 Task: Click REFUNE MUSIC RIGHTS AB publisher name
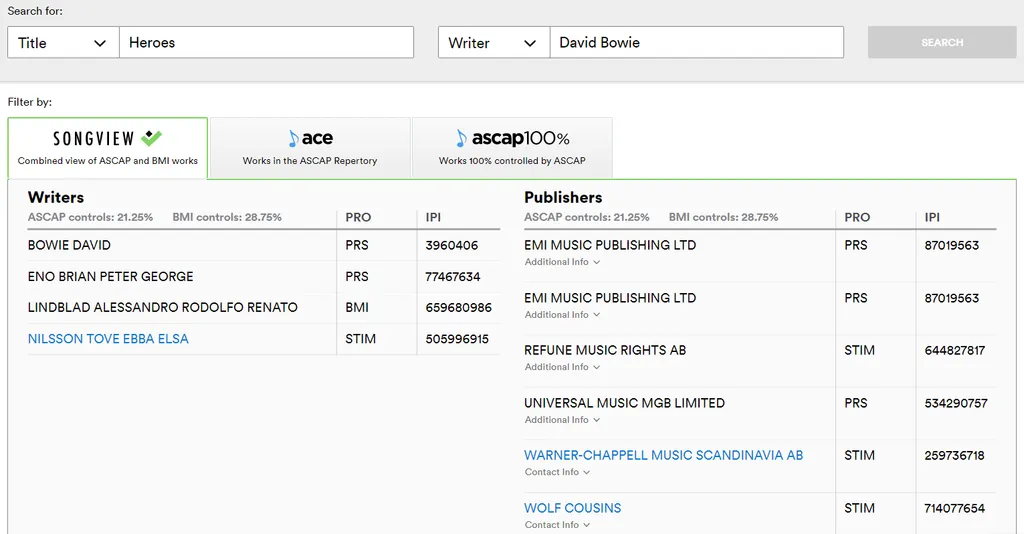point(605,350)
